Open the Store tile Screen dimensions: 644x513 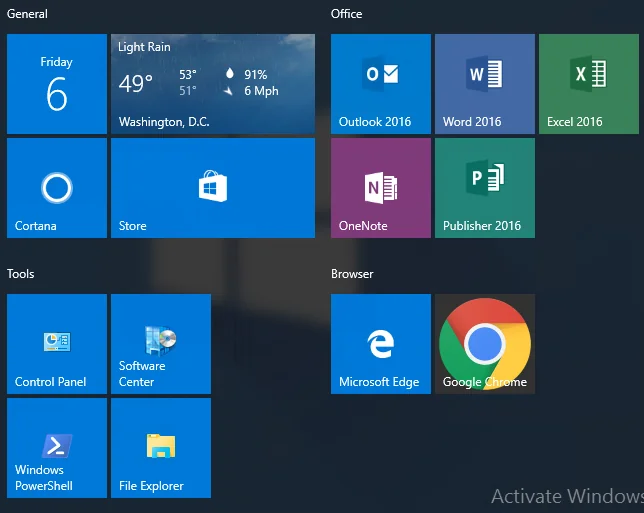213,188
